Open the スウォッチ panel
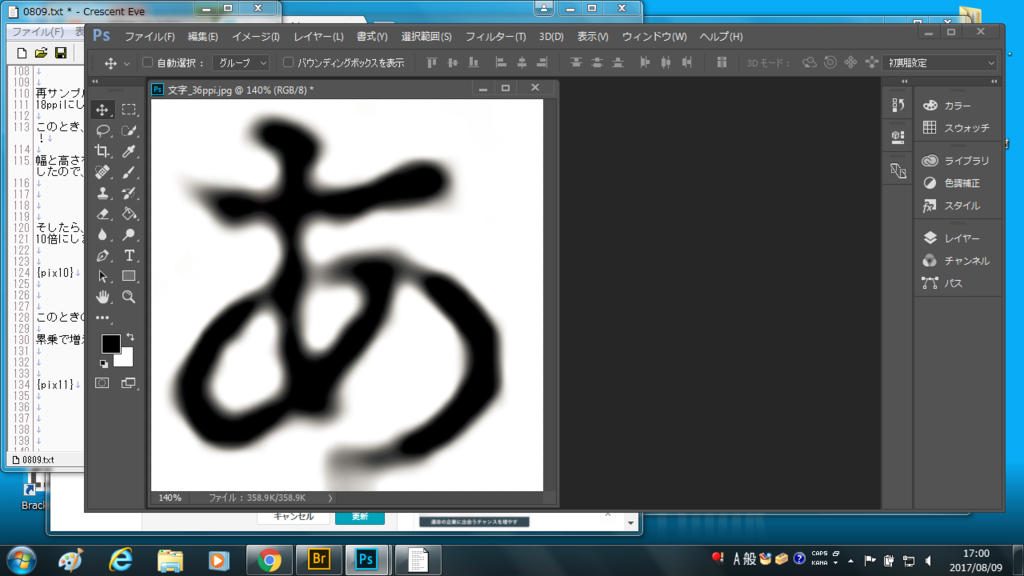1024x576 pixels. (957, 128)
